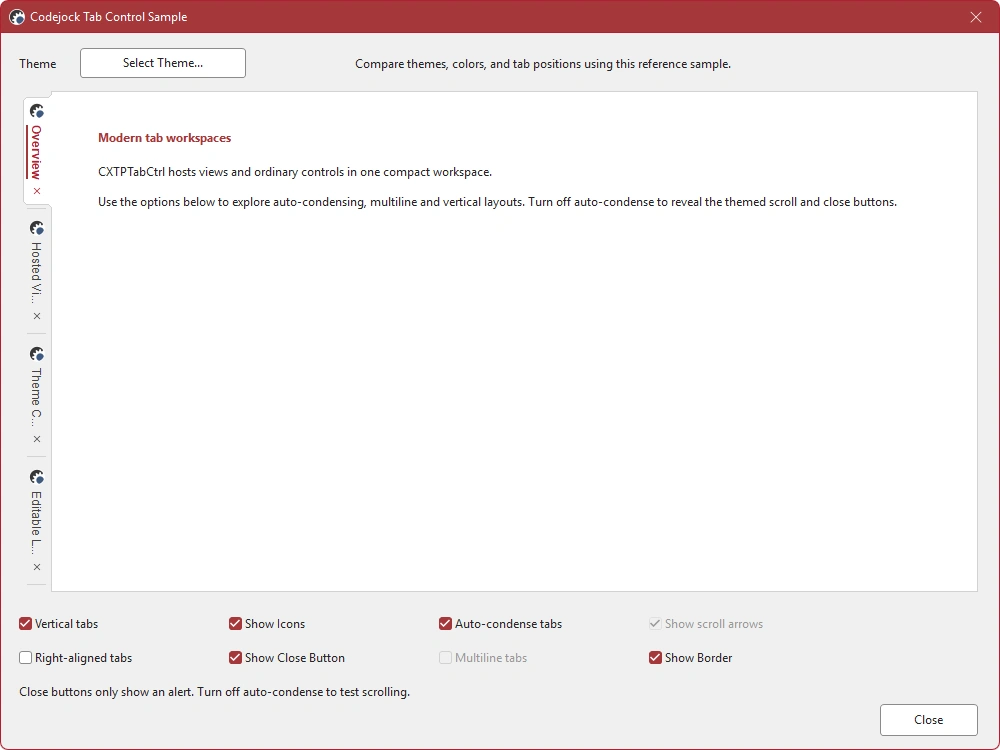Open the Editable L... tab

point(36,522)
